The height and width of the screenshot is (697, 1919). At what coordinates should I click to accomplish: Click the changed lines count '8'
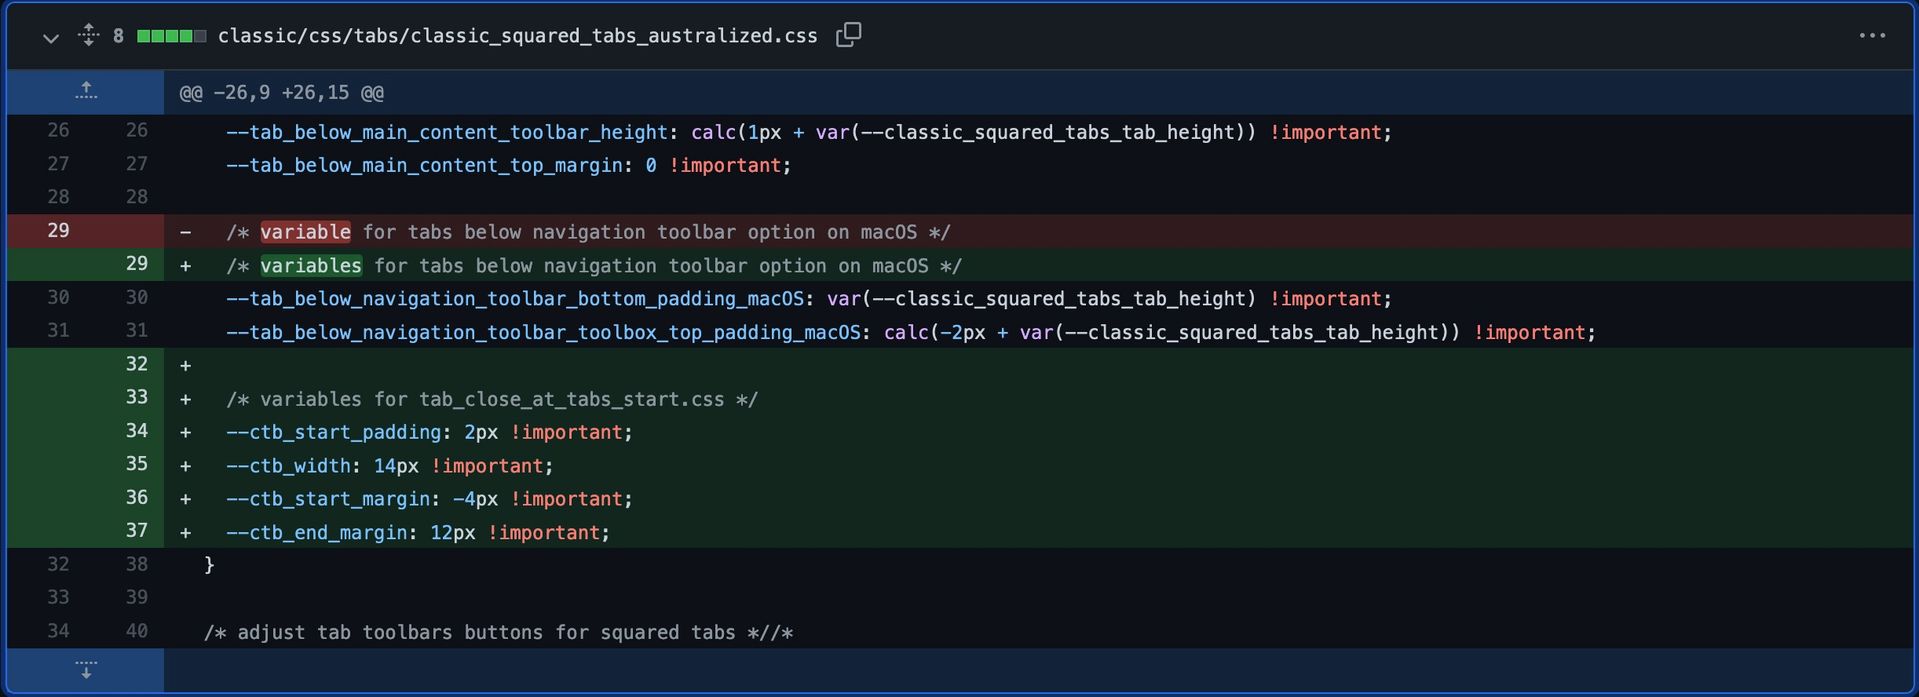pos(118,36)
